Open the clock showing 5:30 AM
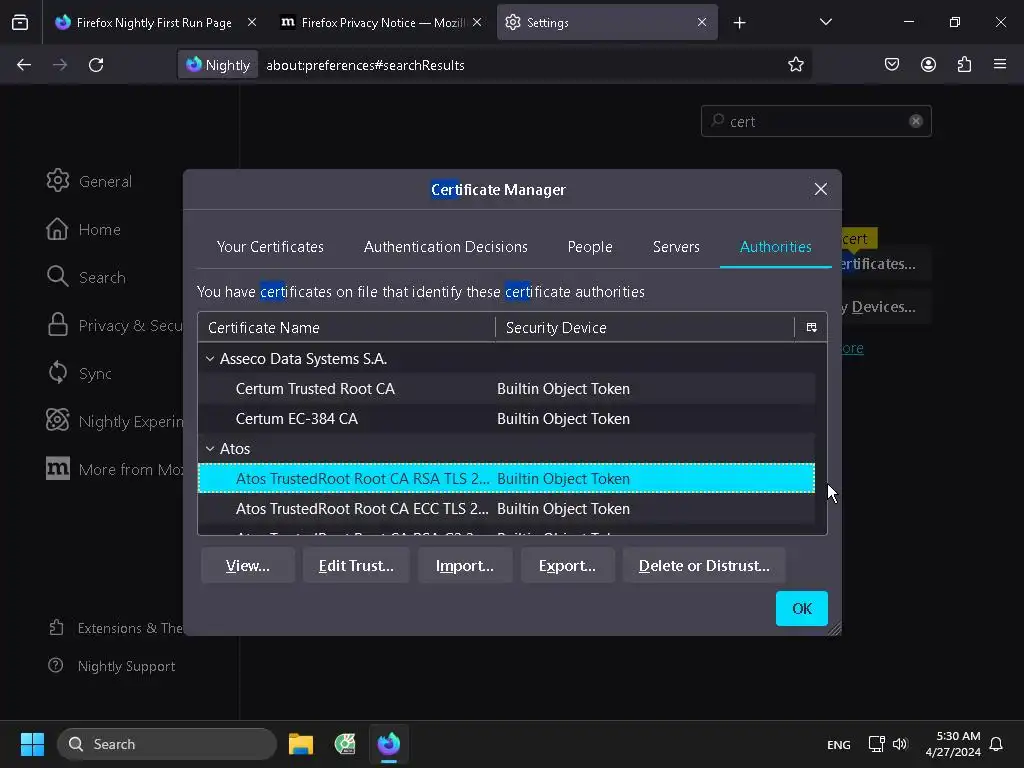This screenshot has height=768, width=1024. (x=953, y=744)
